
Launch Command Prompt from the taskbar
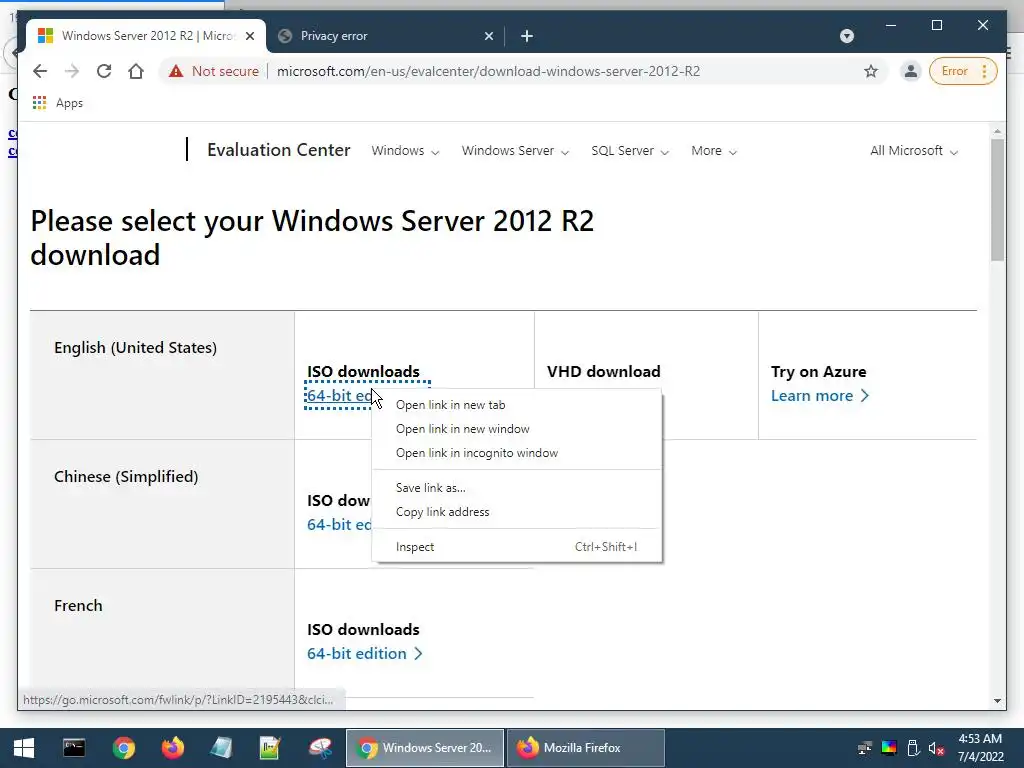[x=74, y=748]
